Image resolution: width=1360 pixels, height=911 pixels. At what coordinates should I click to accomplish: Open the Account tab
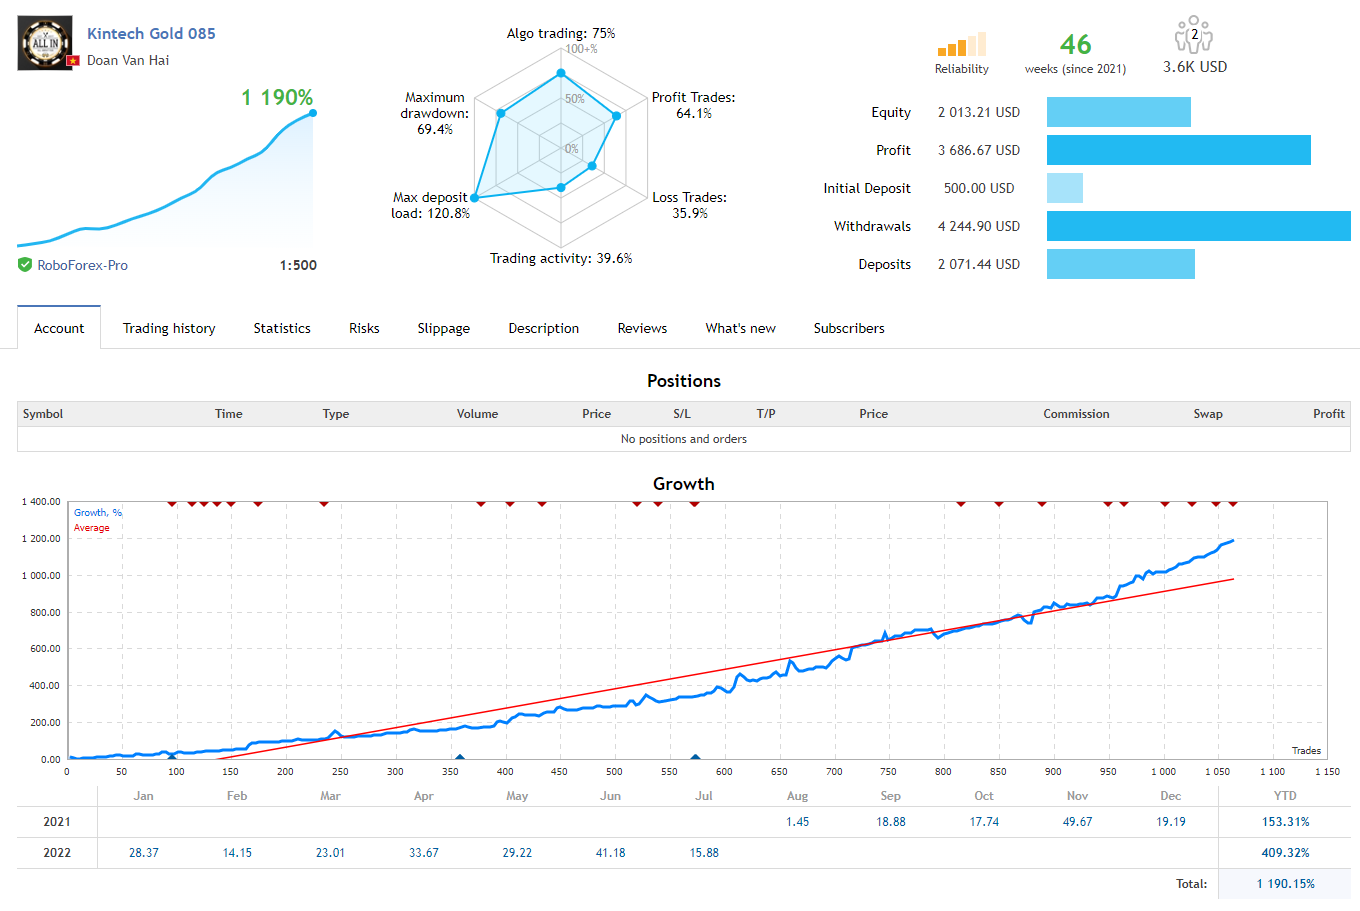(x=59, y=328)
